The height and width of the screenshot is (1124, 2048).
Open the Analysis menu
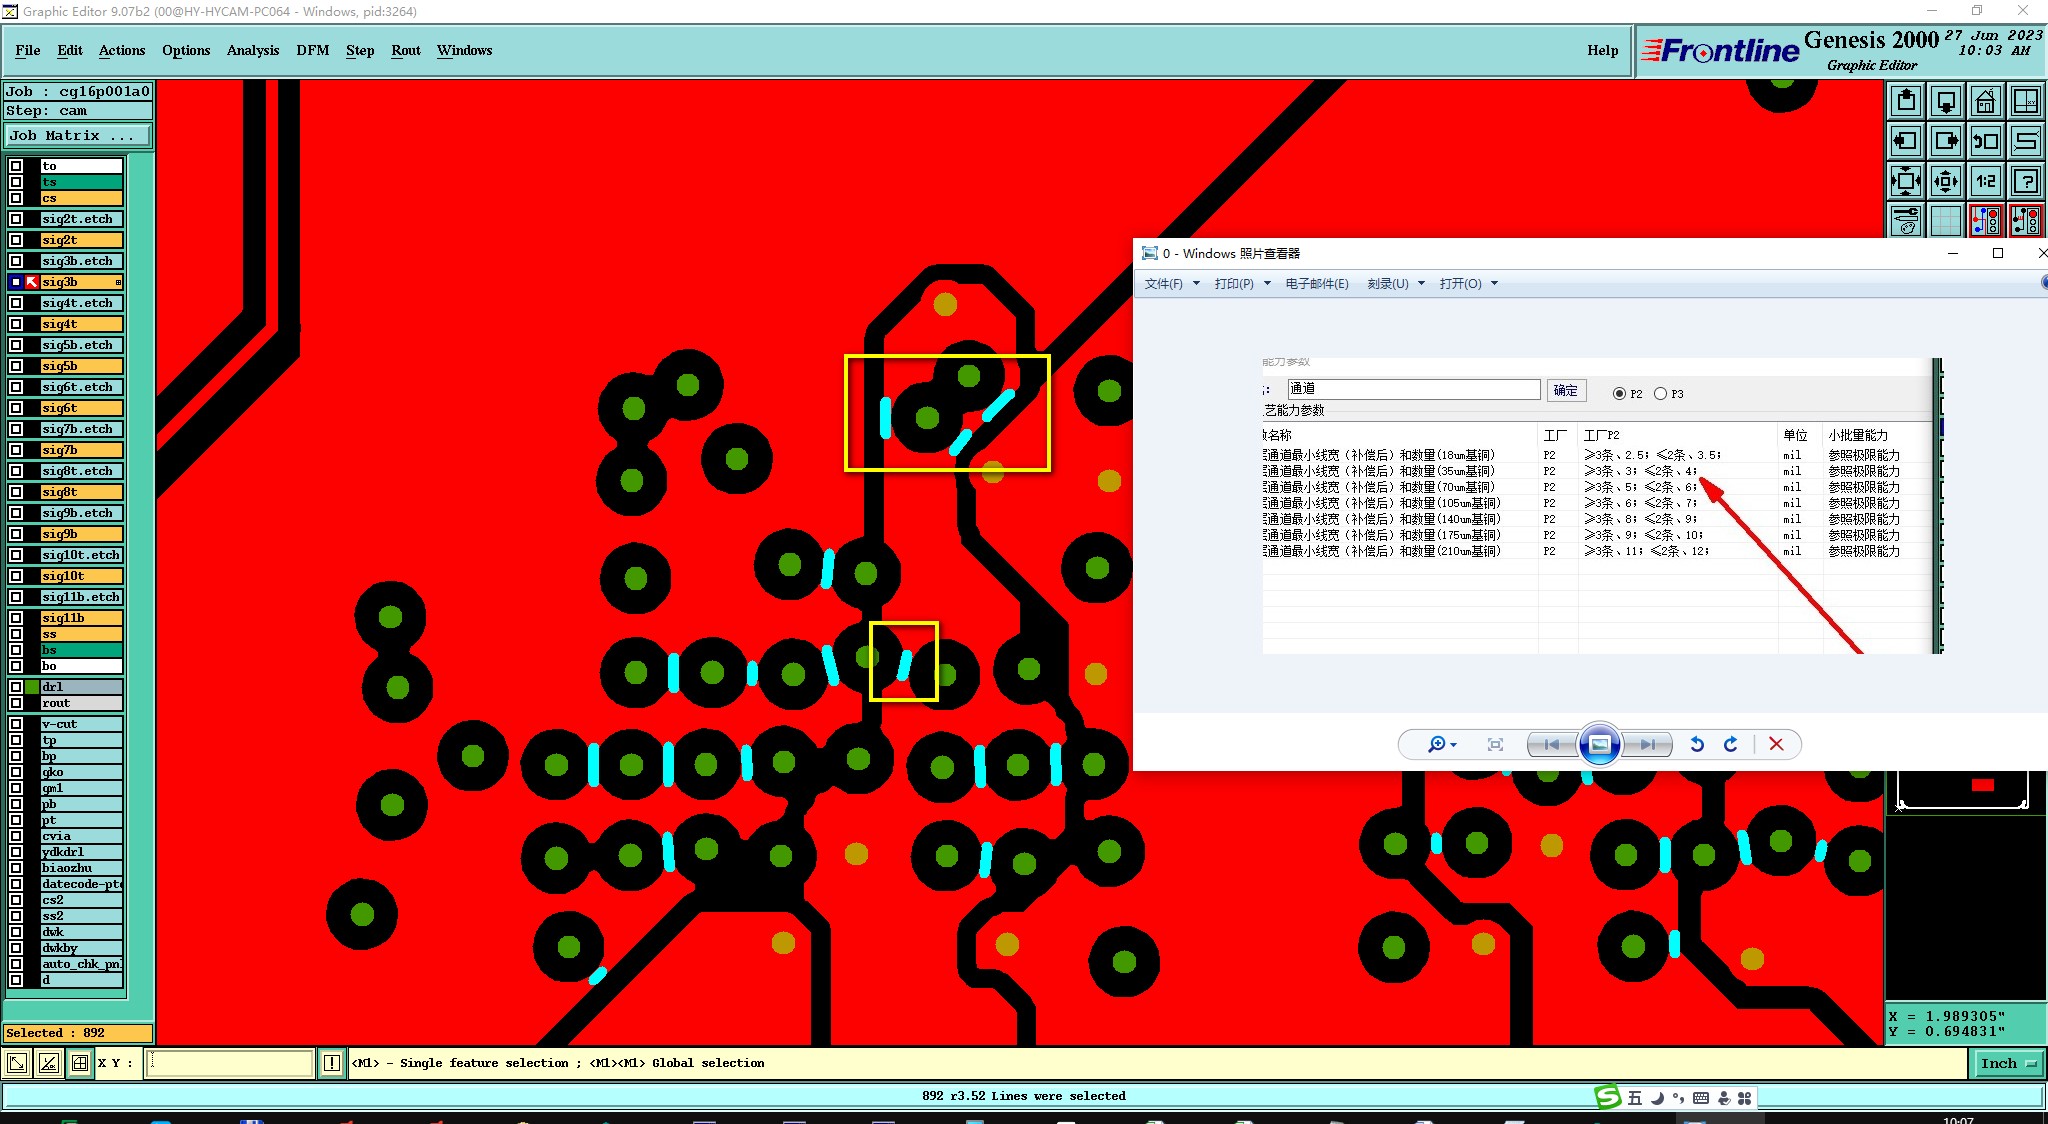click(252, 50)
